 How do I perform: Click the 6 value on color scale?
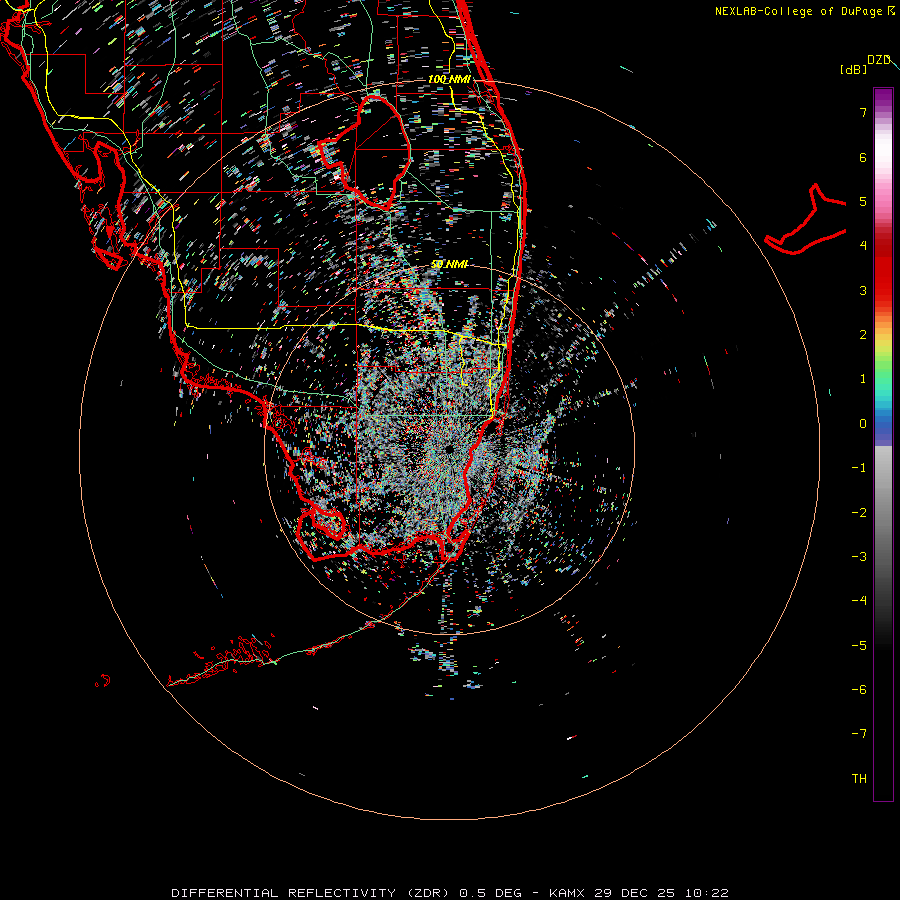(x=863, y=157)
